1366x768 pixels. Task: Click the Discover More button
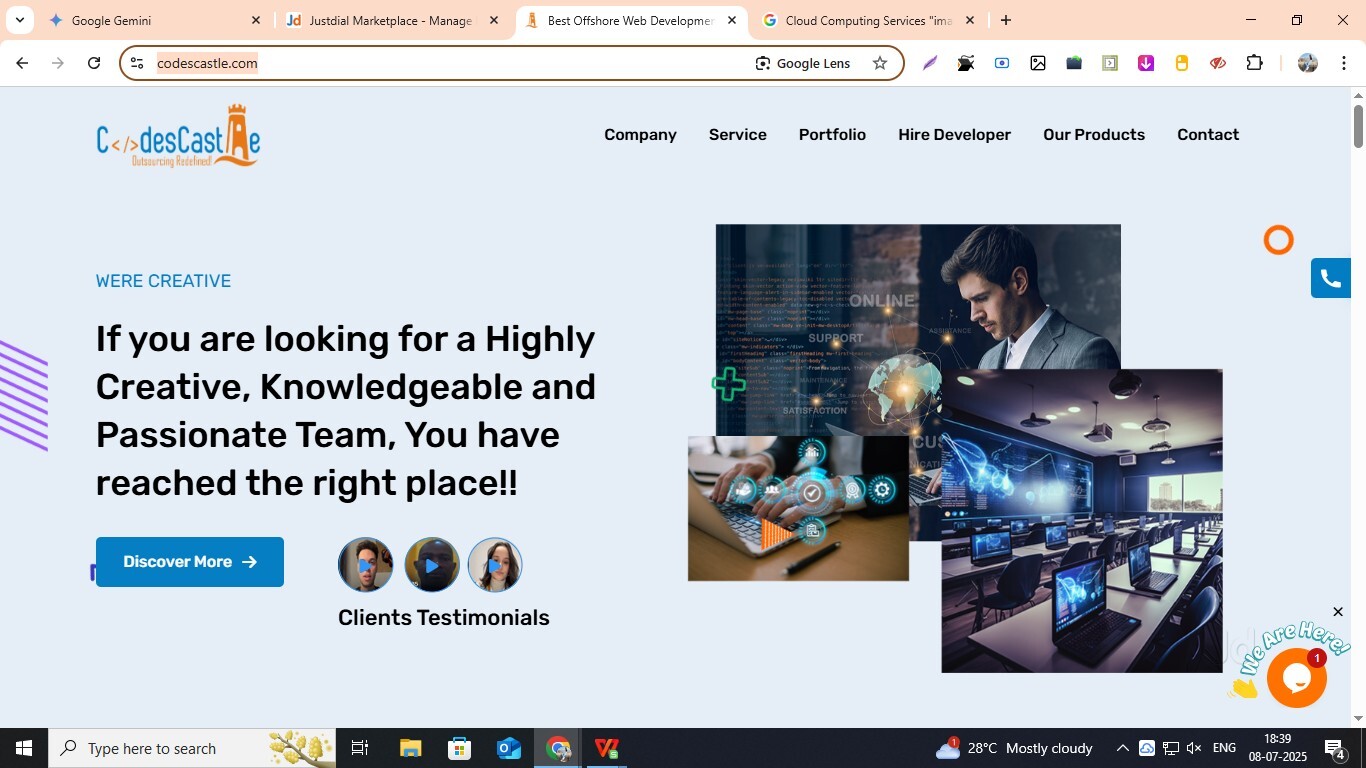(190, 562)
